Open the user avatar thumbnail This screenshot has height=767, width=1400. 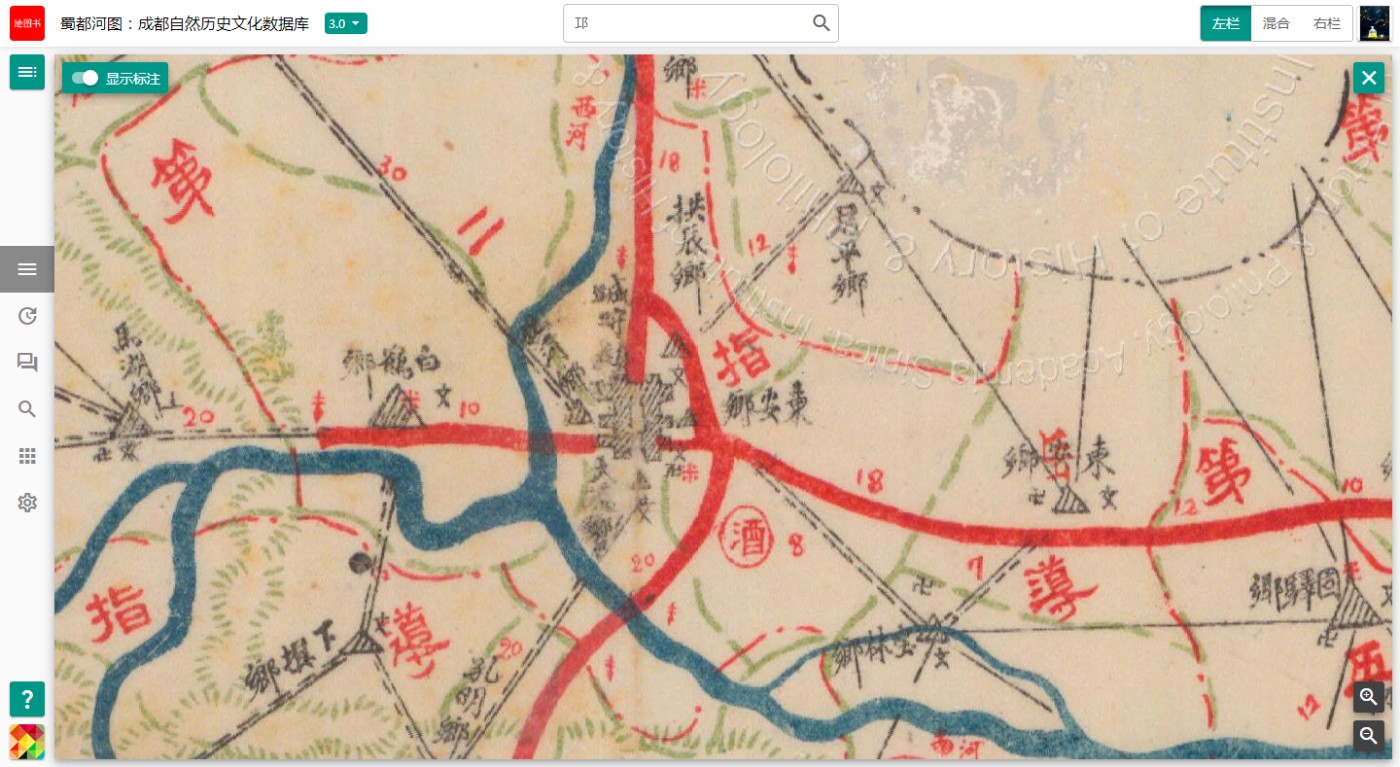1375,23
